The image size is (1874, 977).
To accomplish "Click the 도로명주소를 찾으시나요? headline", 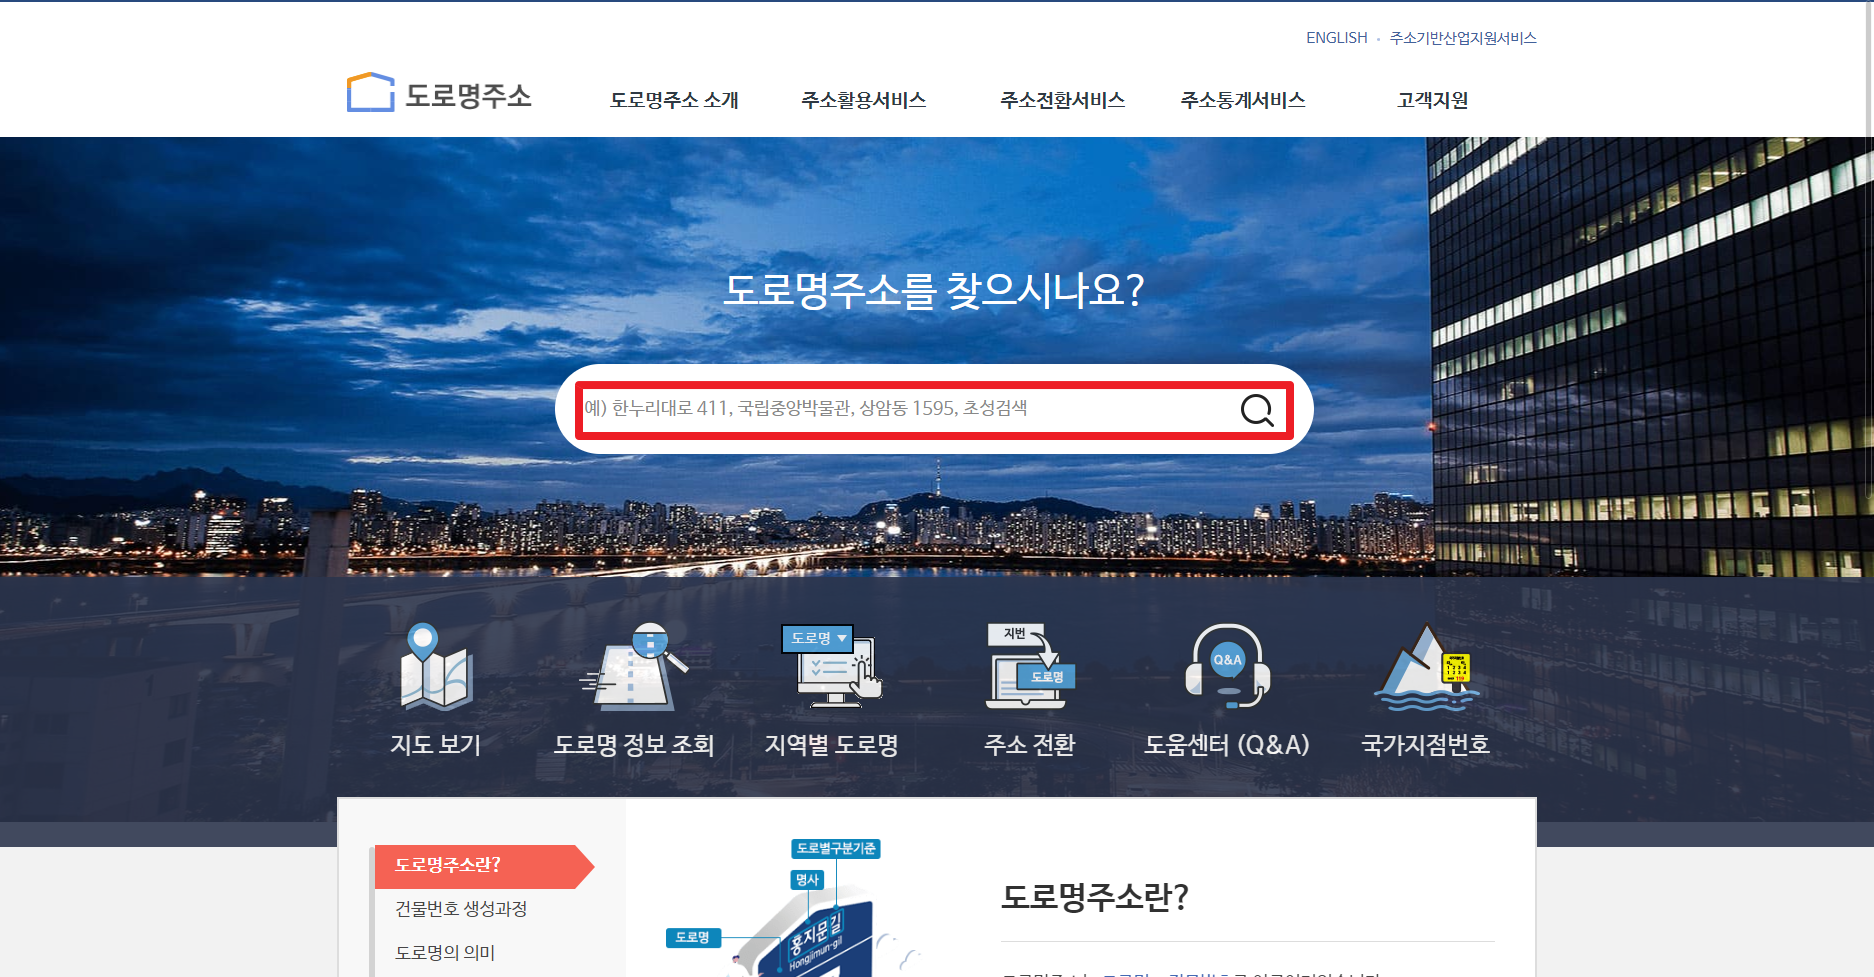I will click(x=934, y=290).
